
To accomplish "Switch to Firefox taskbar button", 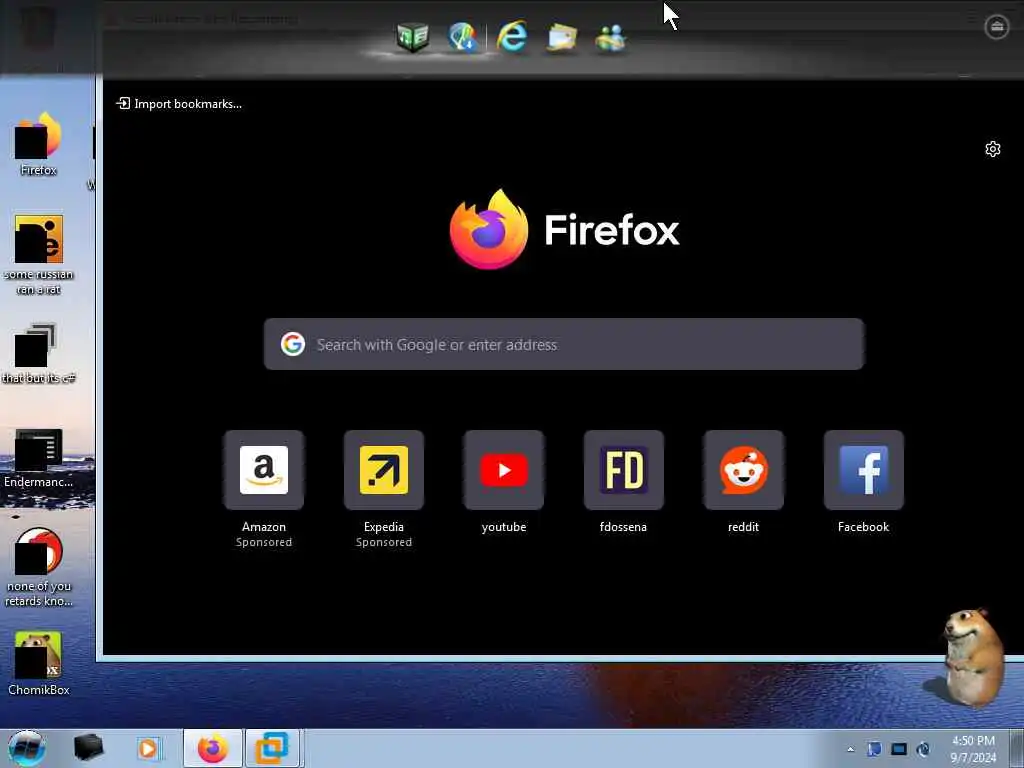I will pyautogui.click(x=213, y=748).
